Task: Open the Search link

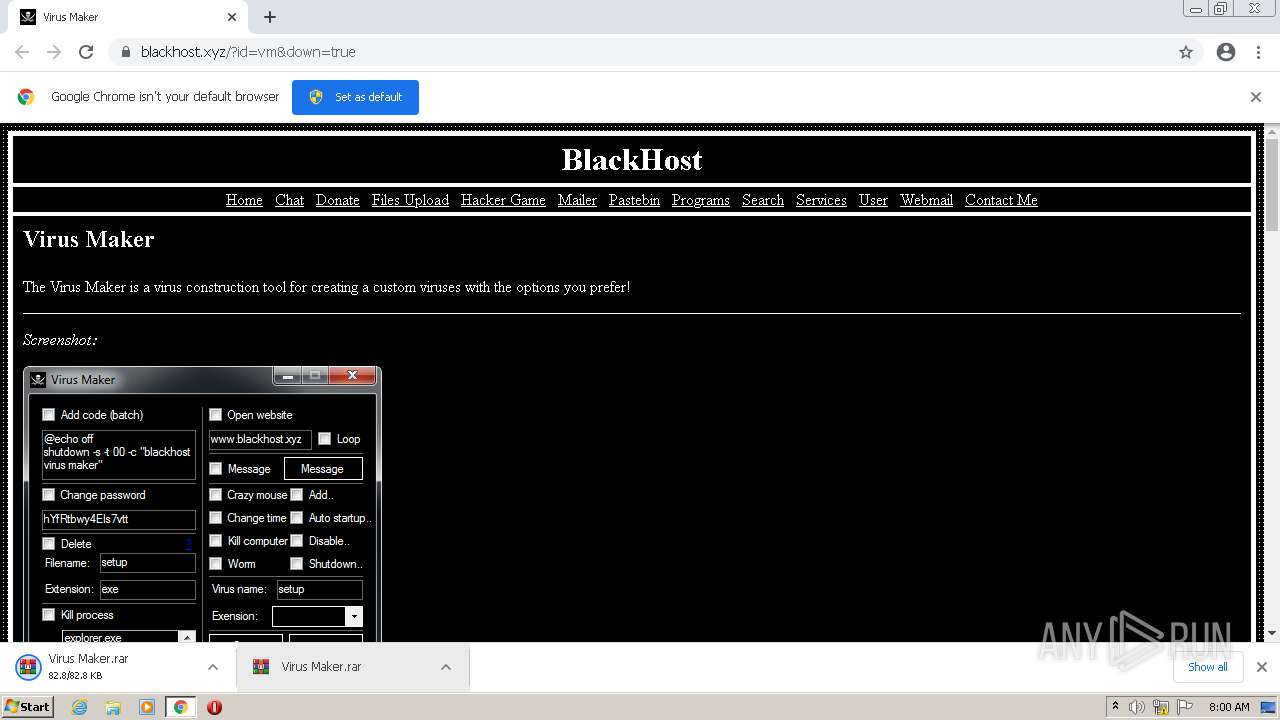Action: (763, 200)
